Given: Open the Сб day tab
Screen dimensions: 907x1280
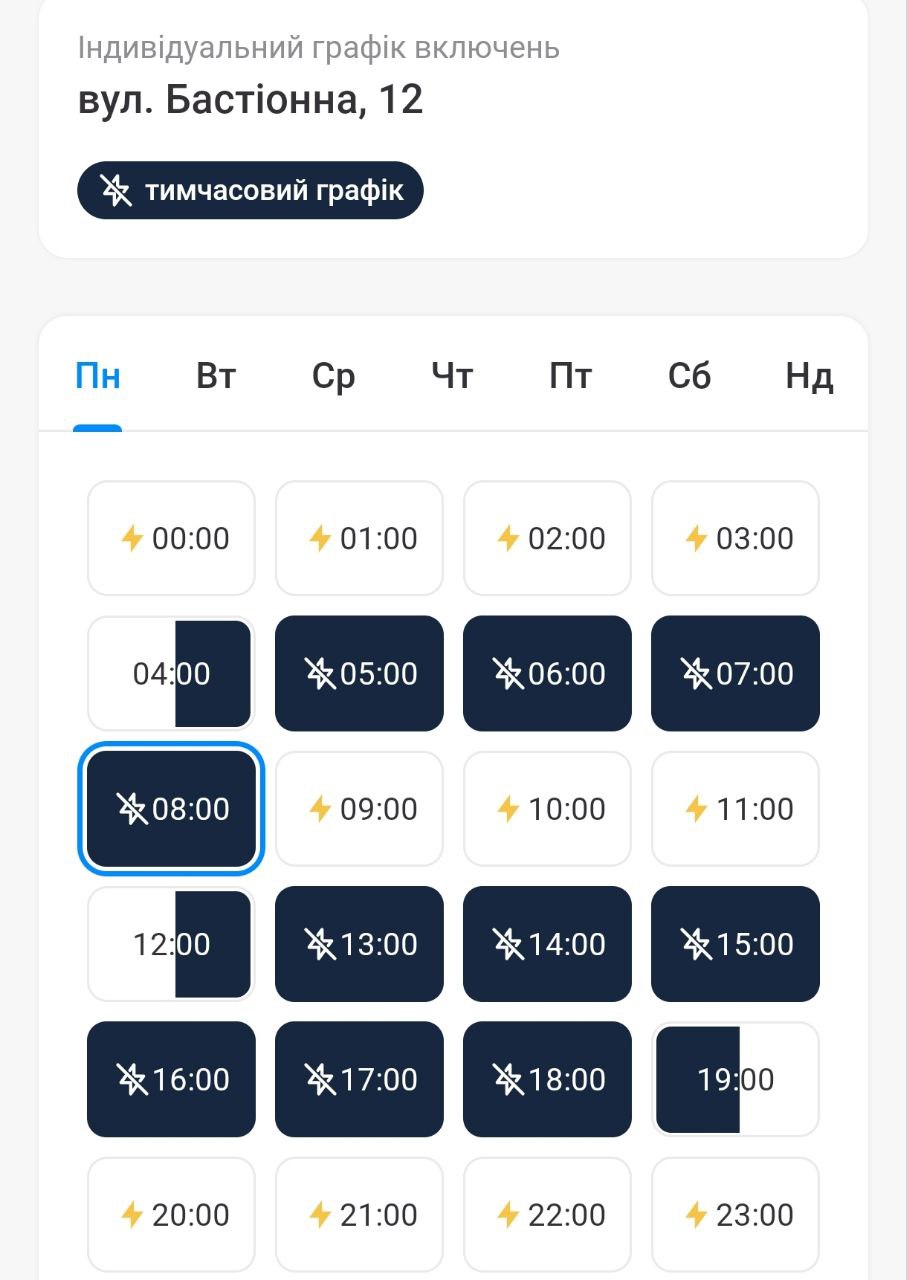Looking at the screenshot, I should coord(689,377).
